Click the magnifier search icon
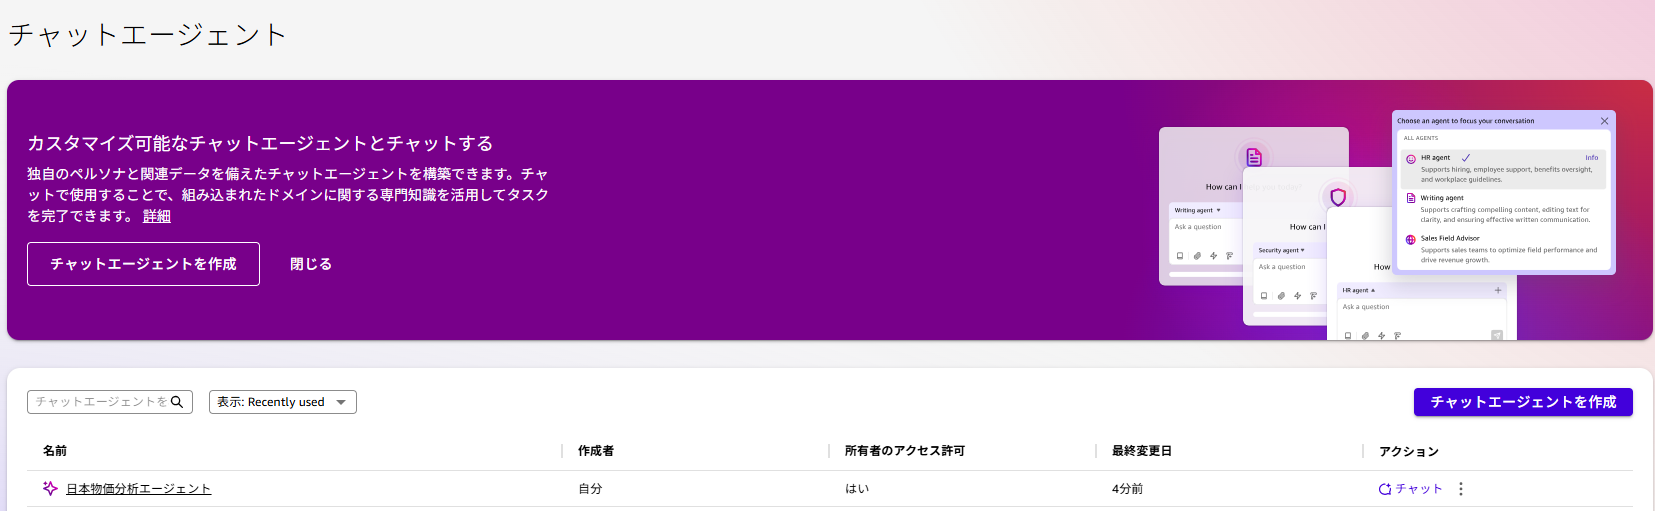The height and width of the screenshot is (511, 1655). coord(177,402)
